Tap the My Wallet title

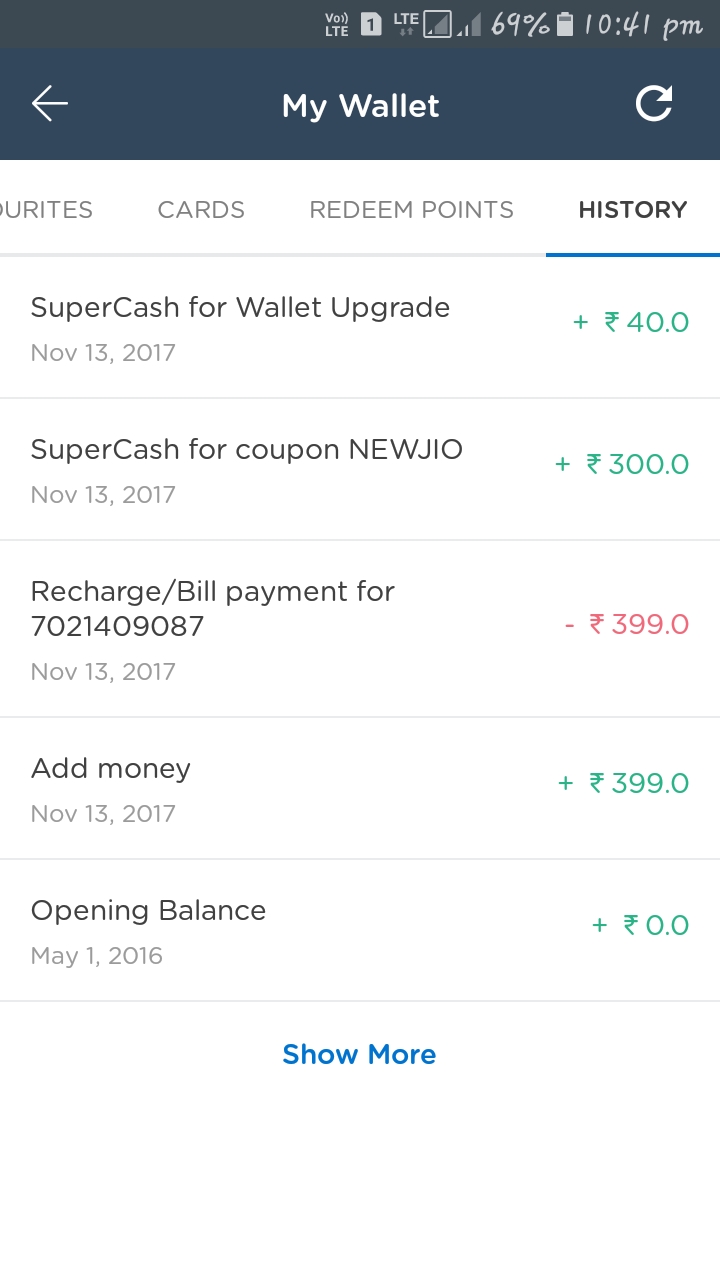coord(360,105)
